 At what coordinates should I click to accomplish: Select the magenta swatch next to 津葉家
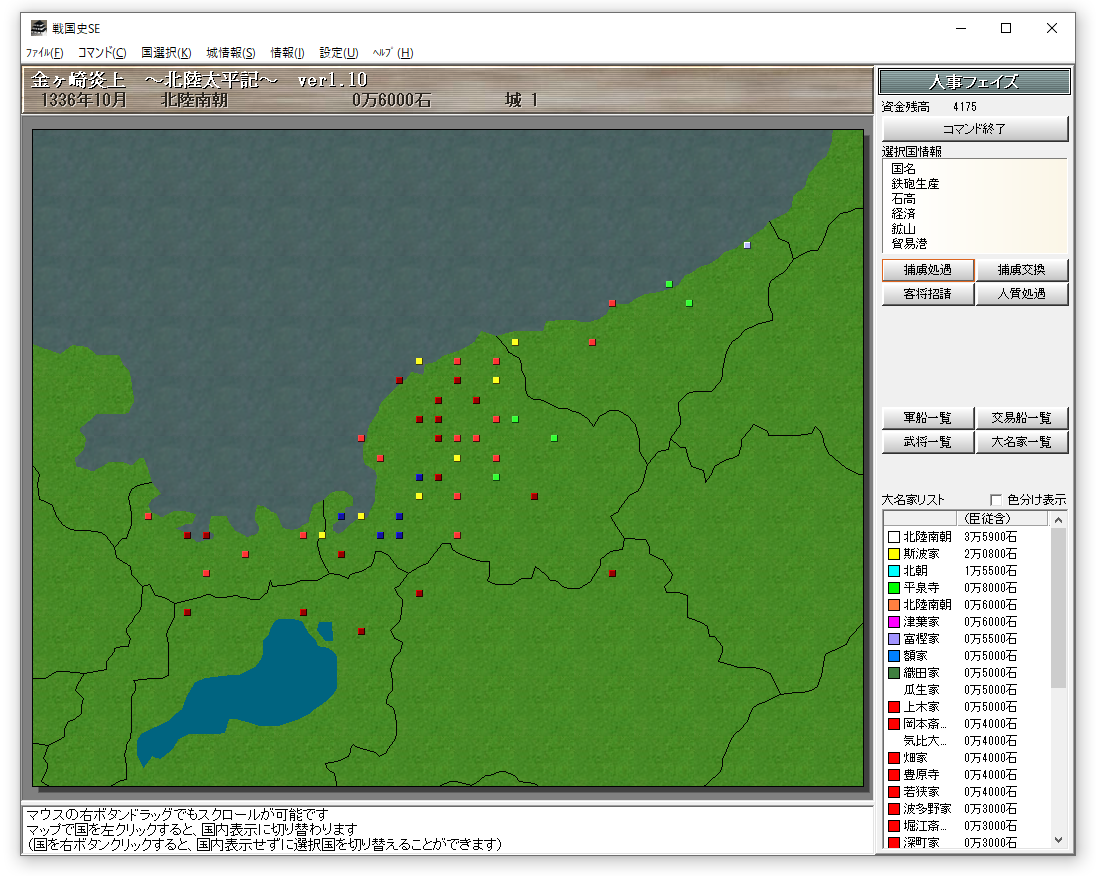[x=894, y=622]
